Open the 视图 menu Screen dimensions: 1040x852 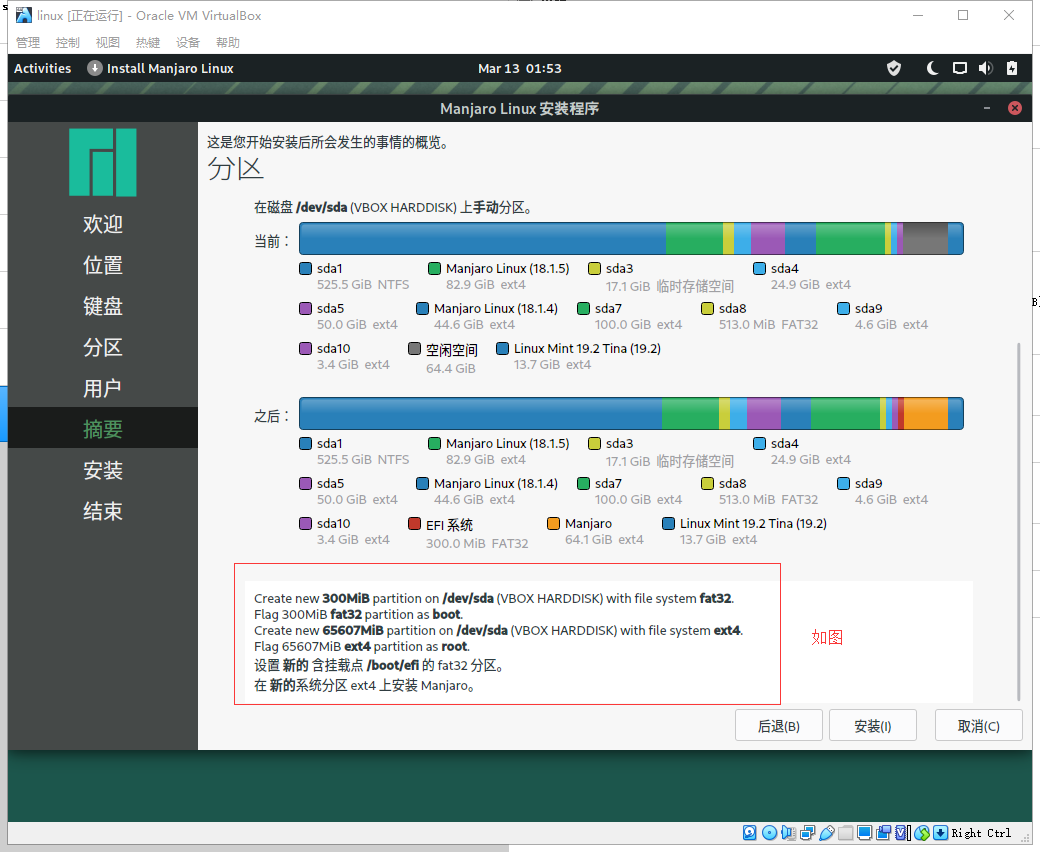[108, 43]
